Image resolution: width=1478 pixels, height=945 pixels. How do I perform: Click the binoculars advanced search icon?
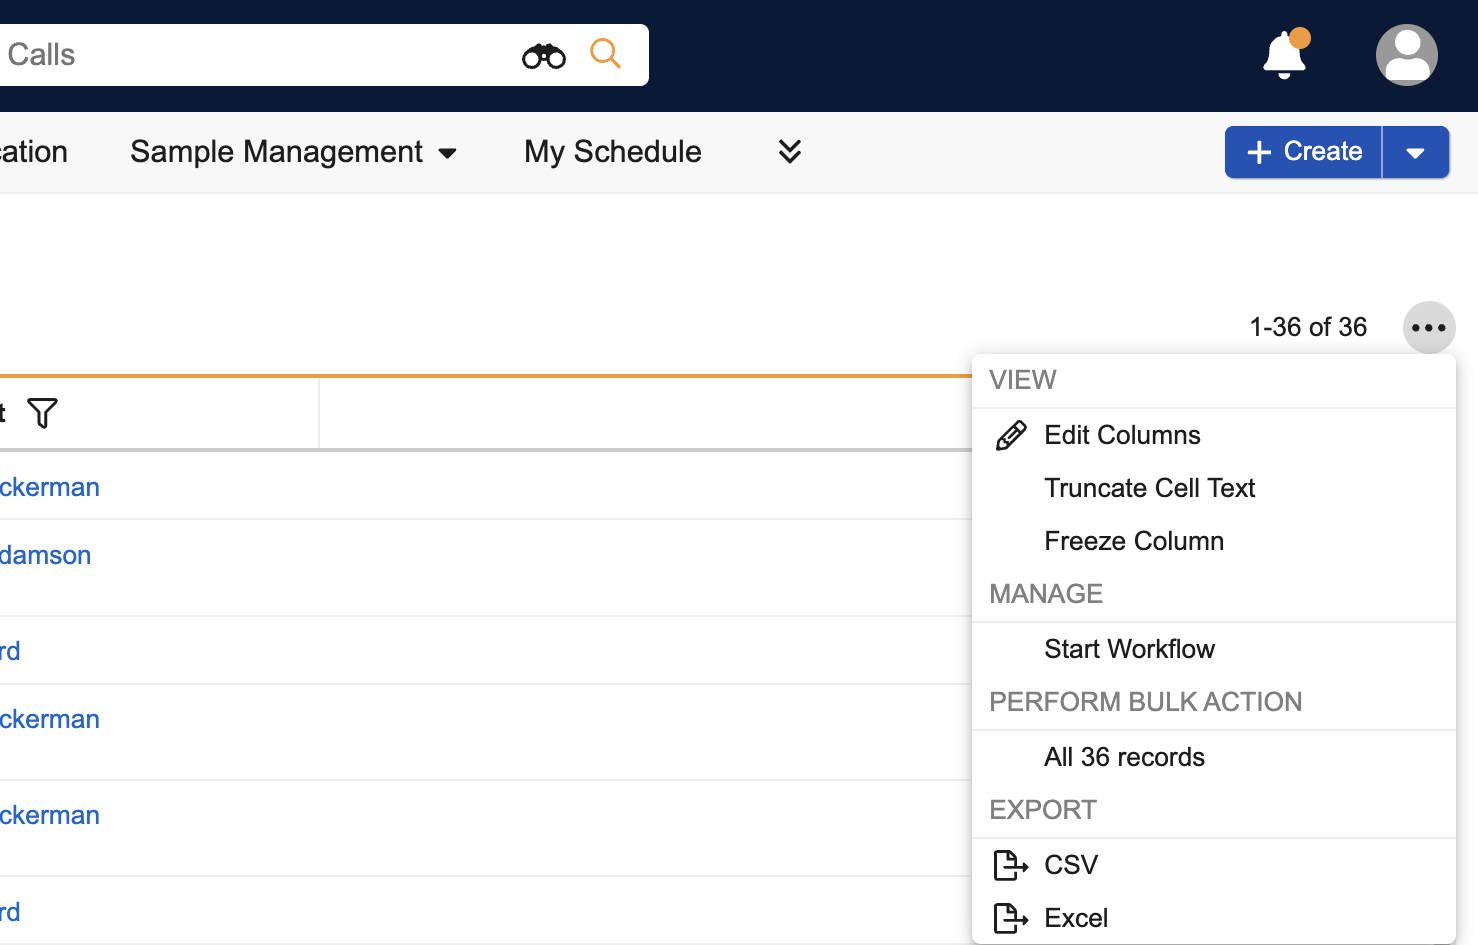click(x=543, y=56)
